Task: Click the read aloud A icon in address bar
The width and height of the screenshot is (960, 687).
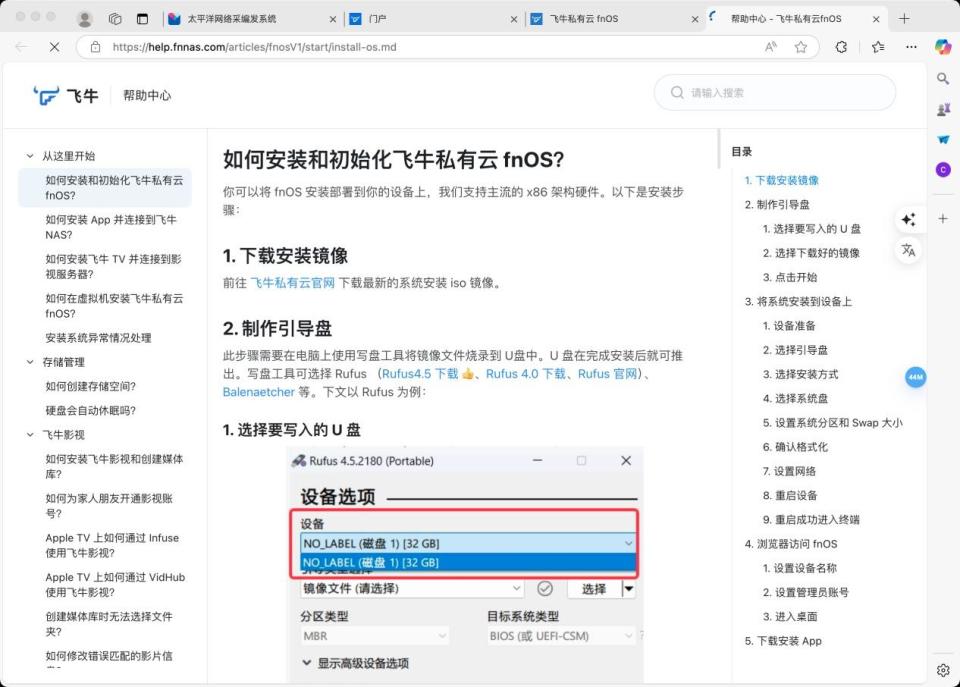Action: tap(769, 46)
